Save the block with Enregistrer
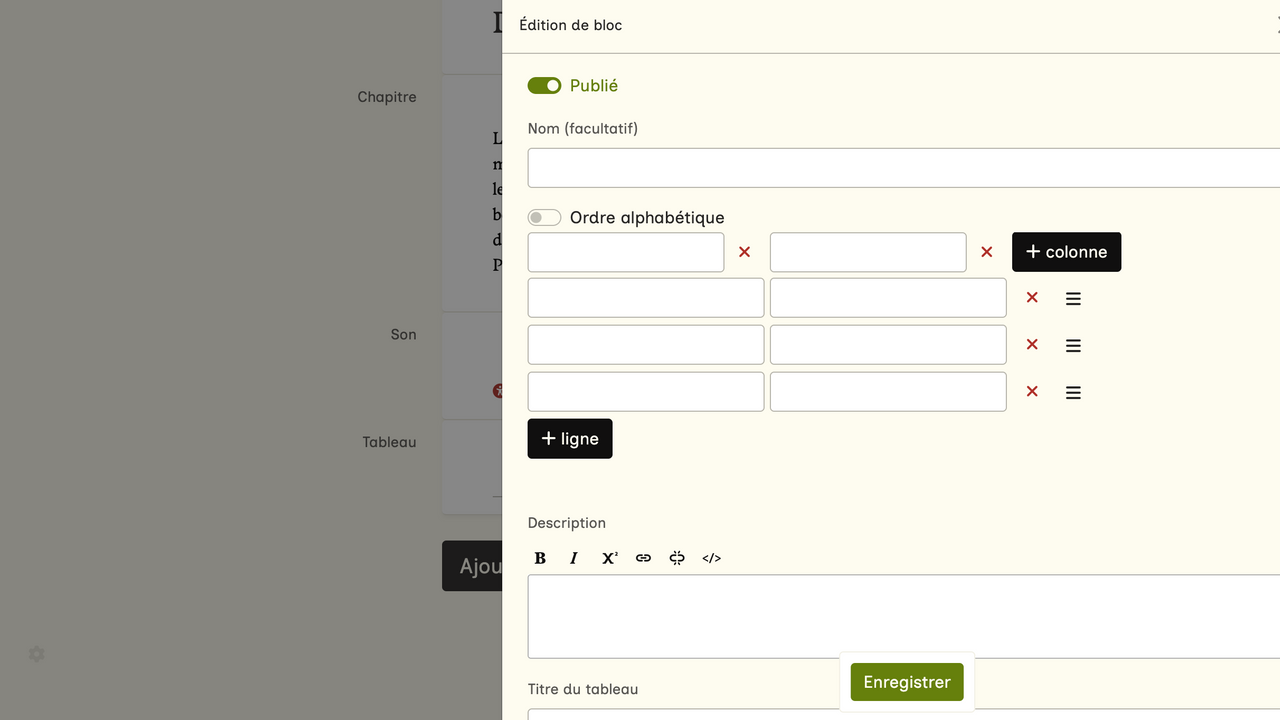This screenshot has height=720, width=1280. coord(907,682)
